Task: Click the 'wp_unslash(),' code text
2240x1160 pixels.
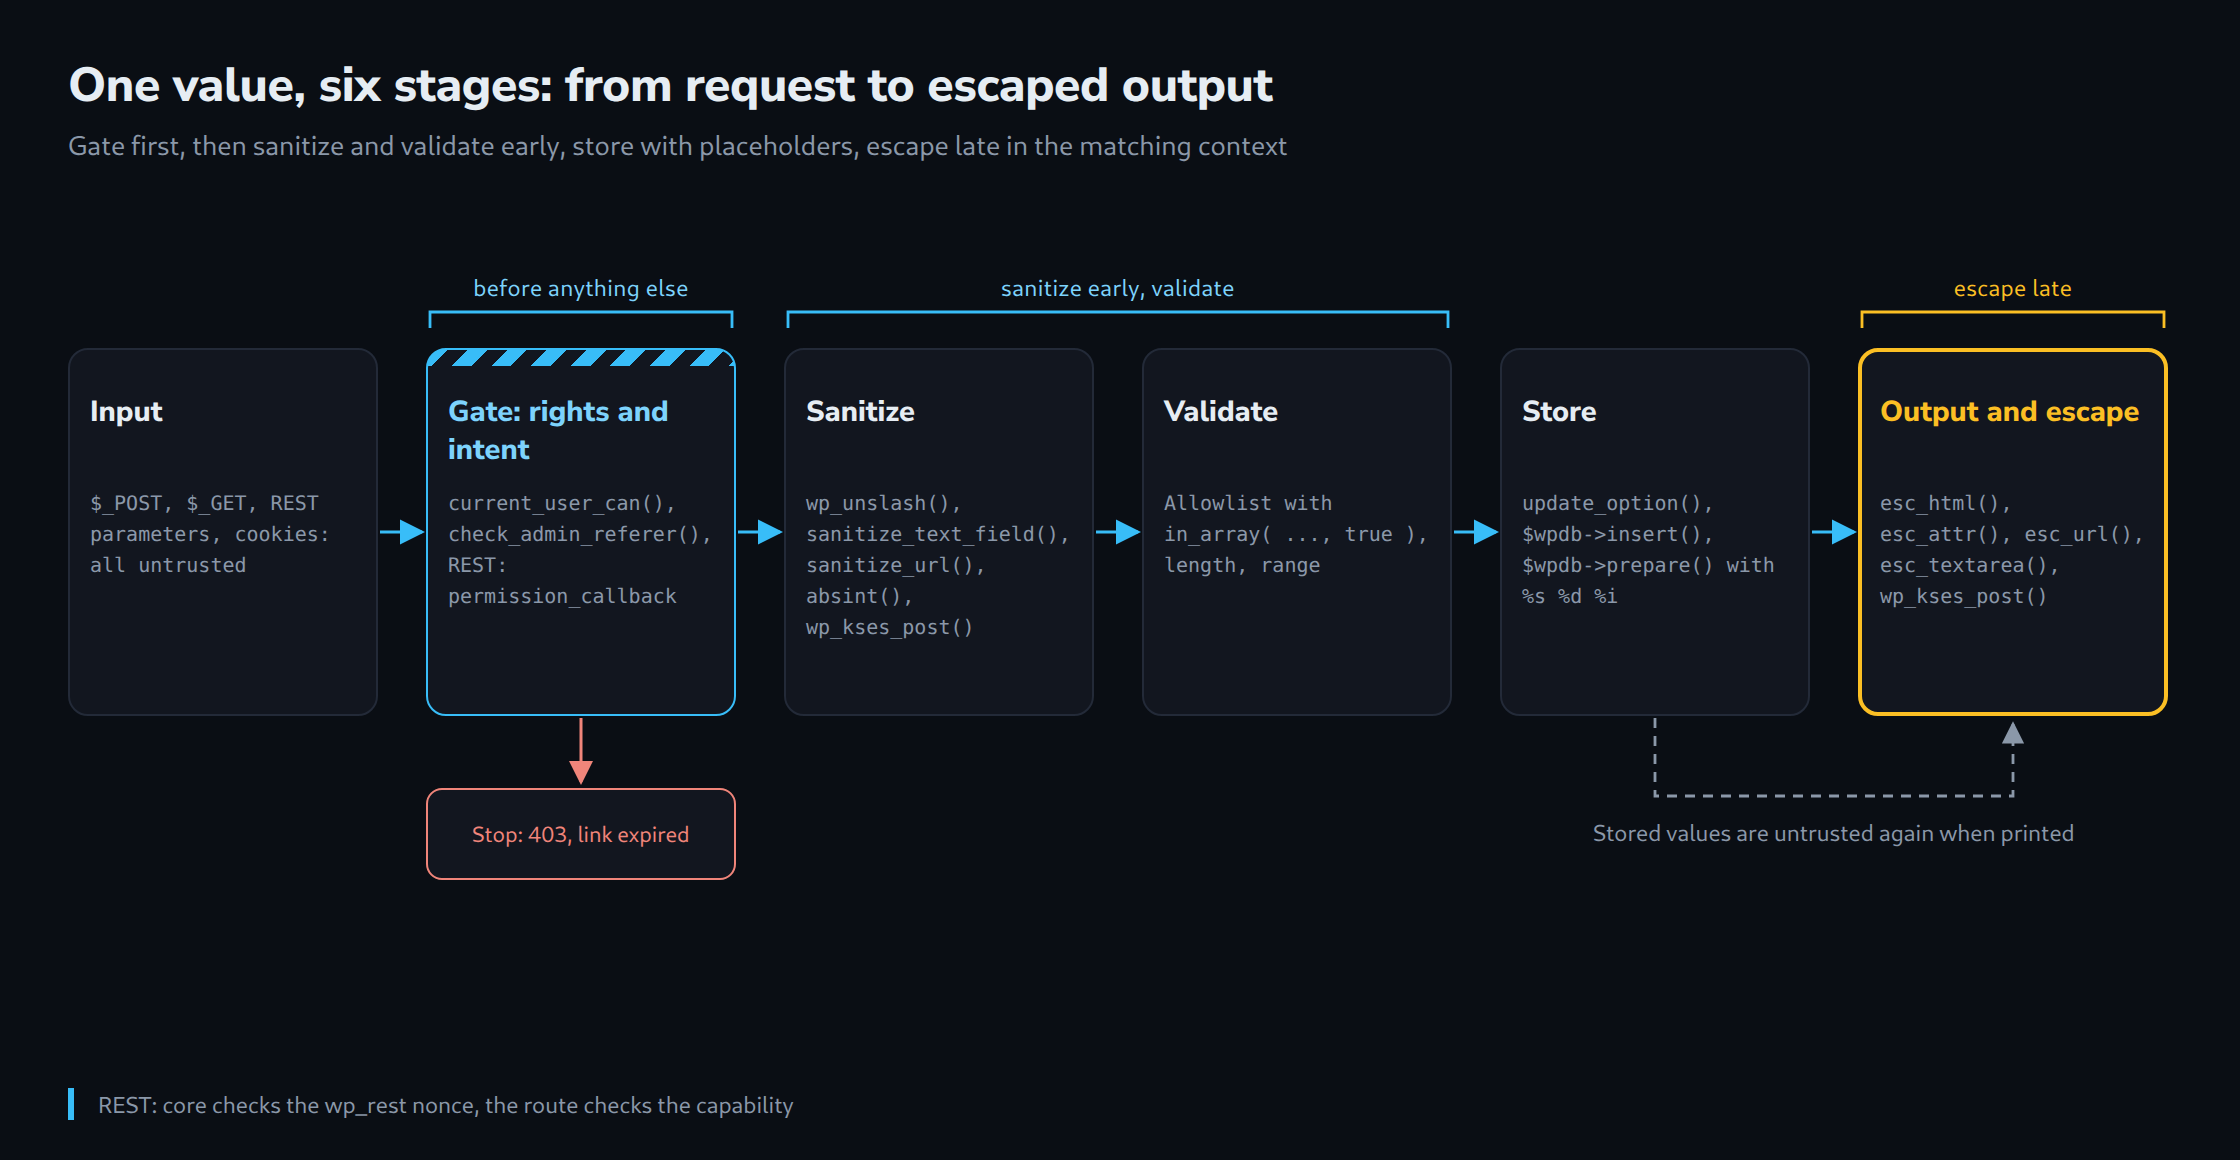Action: pyautogui.click(x=884, y=503)
